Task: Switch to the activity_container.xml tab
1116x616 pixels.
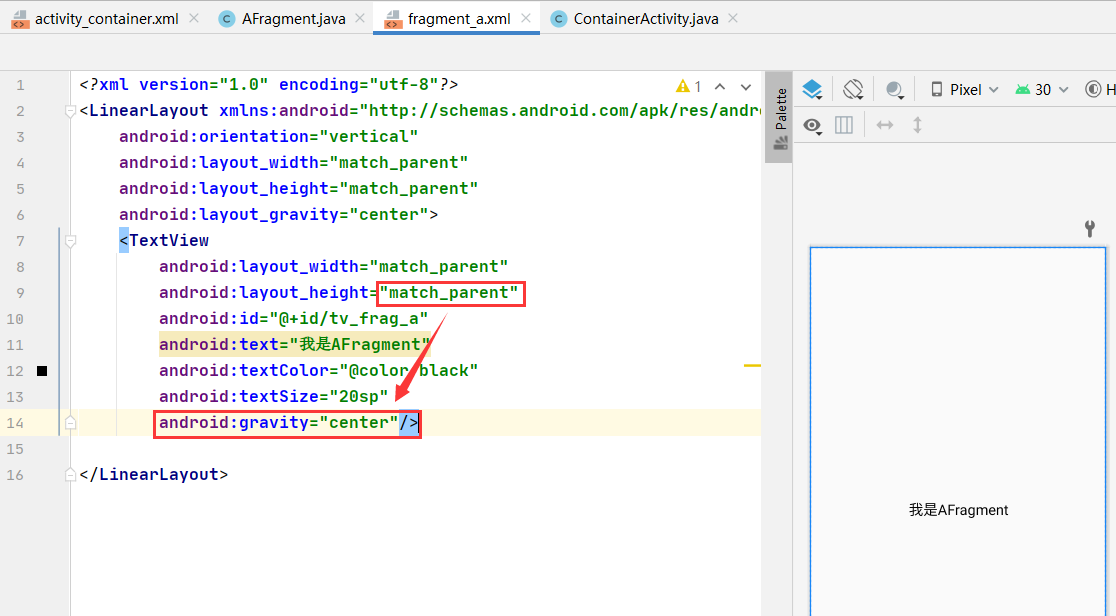Action: coord(106,19)
